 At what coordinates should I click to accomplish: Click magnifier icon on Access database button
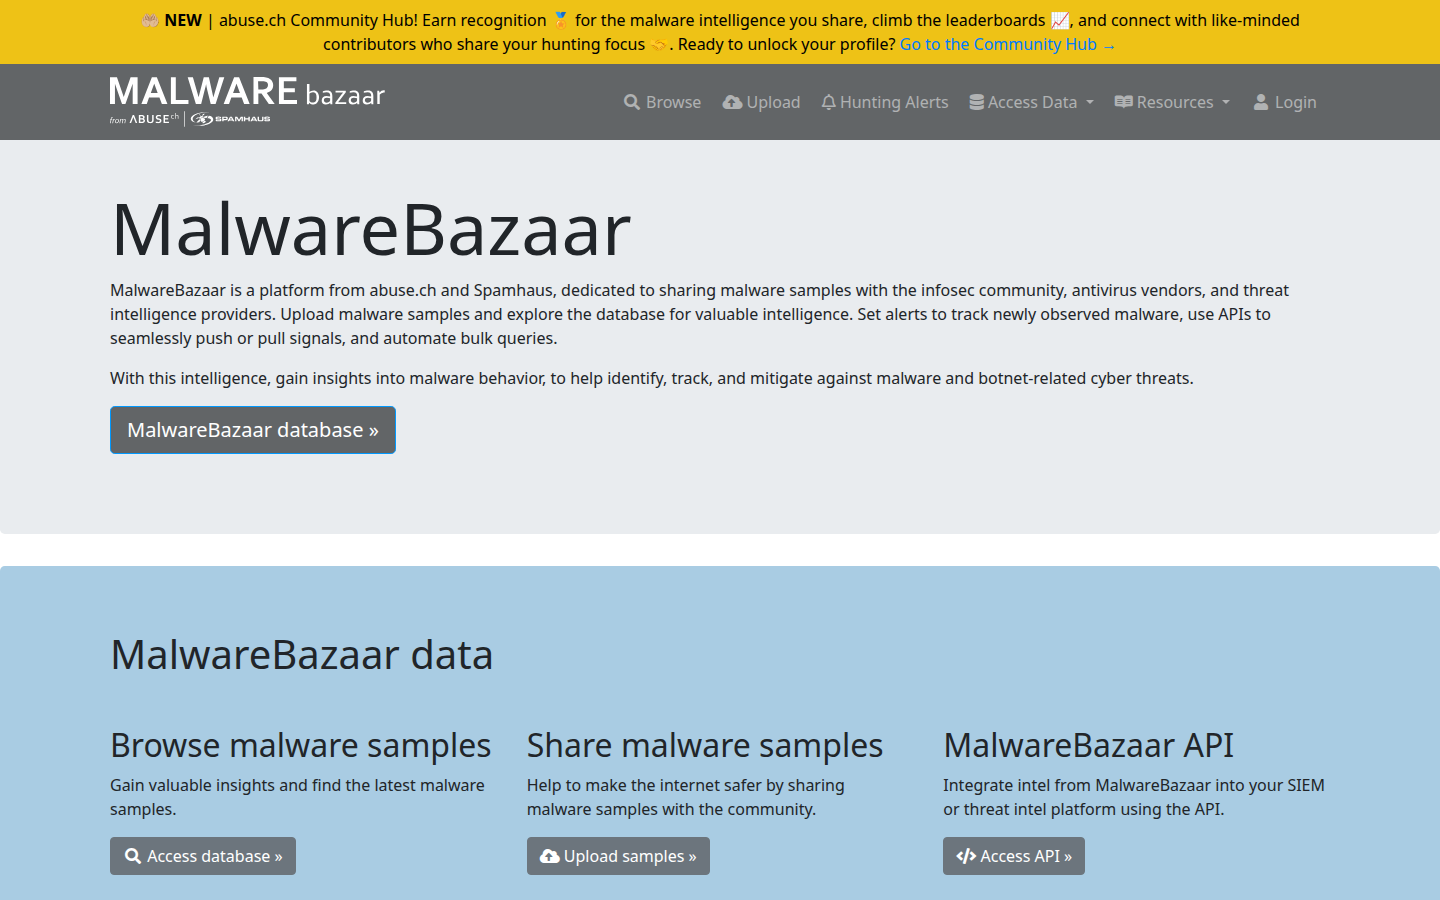coord(133,856)
